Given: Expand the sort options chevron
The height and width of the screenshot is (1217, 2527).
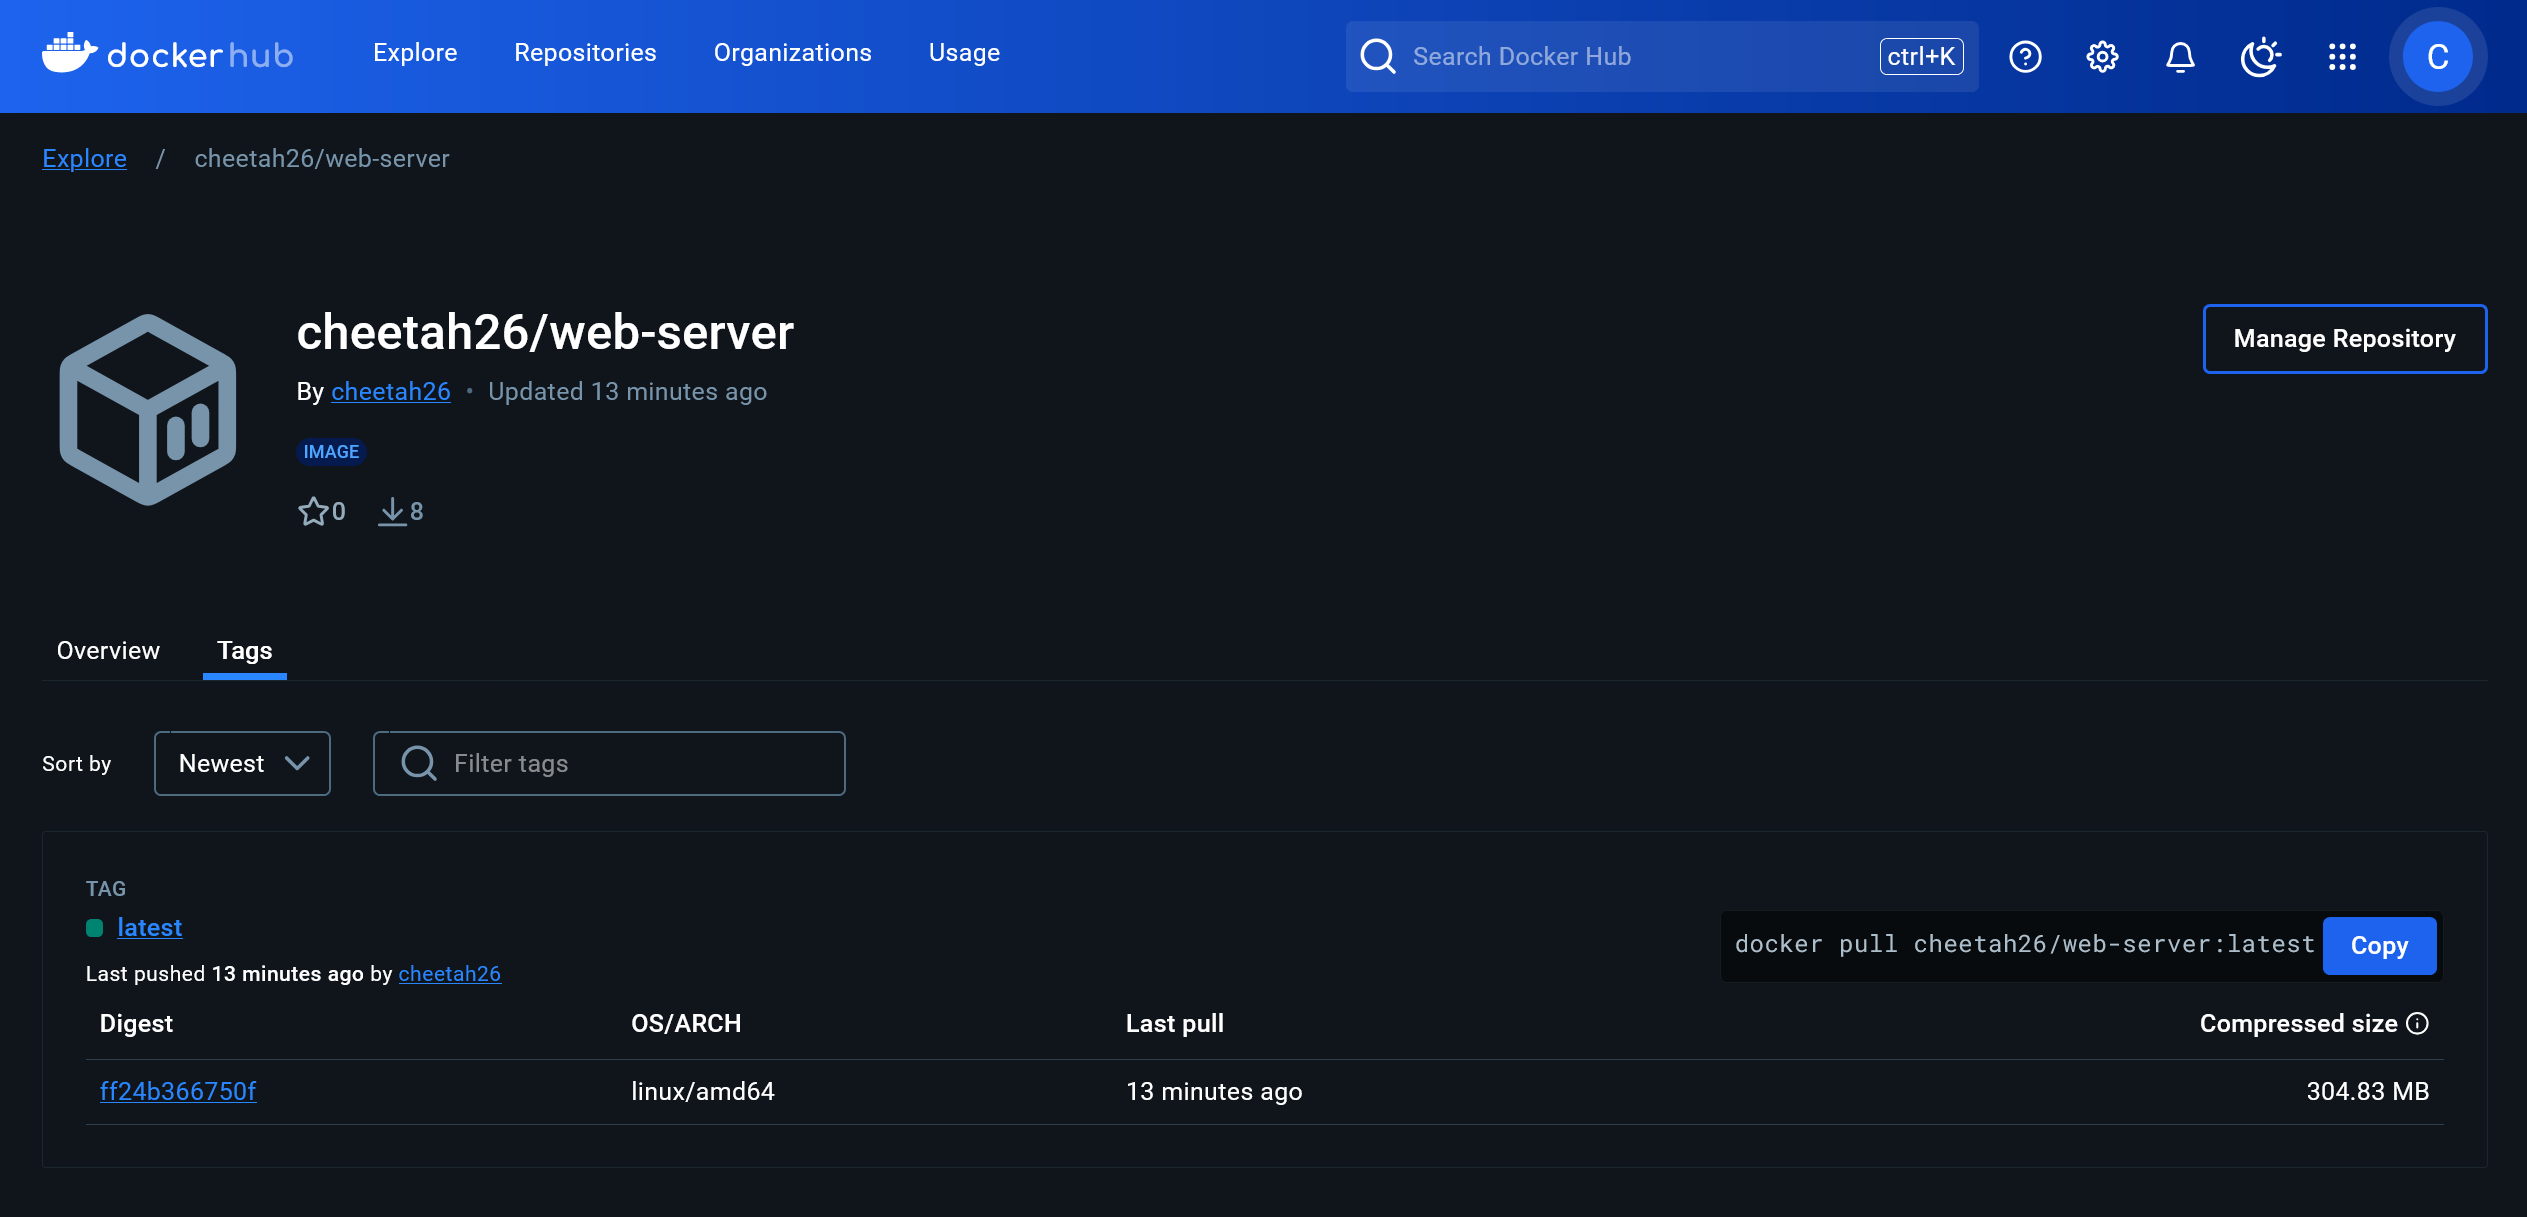Looking at the screenshot, I should click(x=297, y=763).
